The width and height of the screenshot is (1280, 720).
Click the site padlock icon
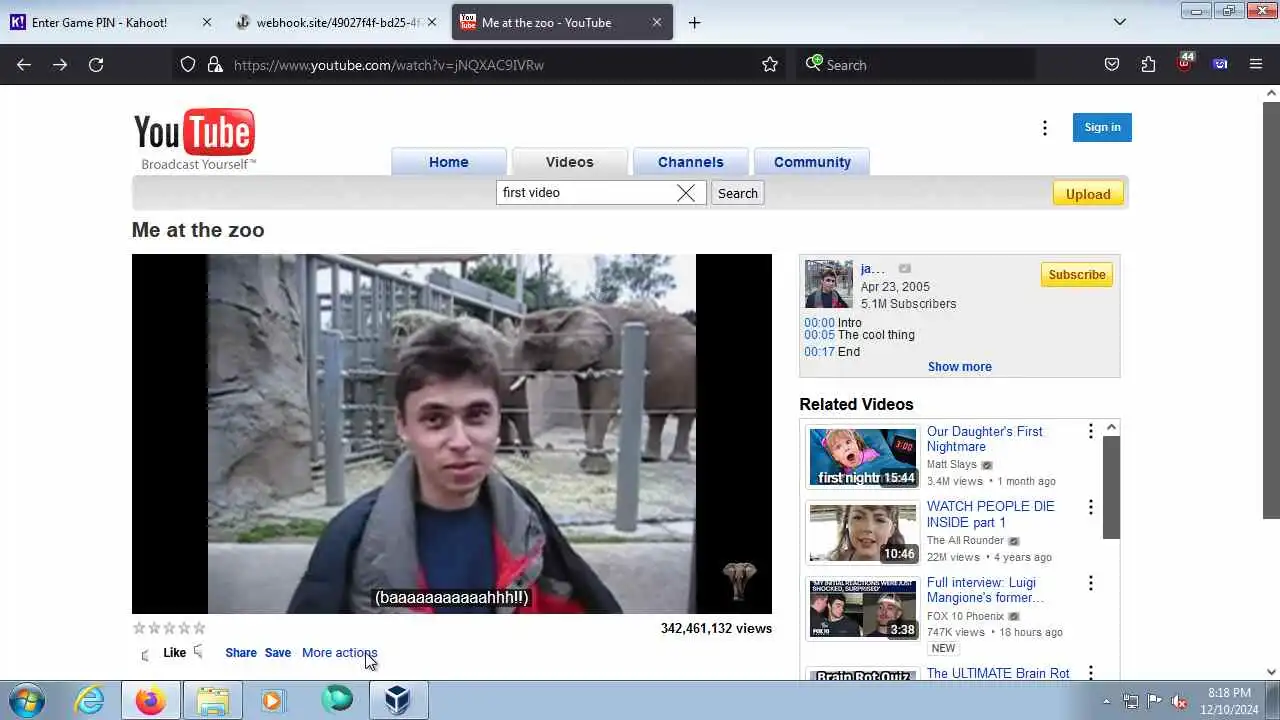click(214, 65)
